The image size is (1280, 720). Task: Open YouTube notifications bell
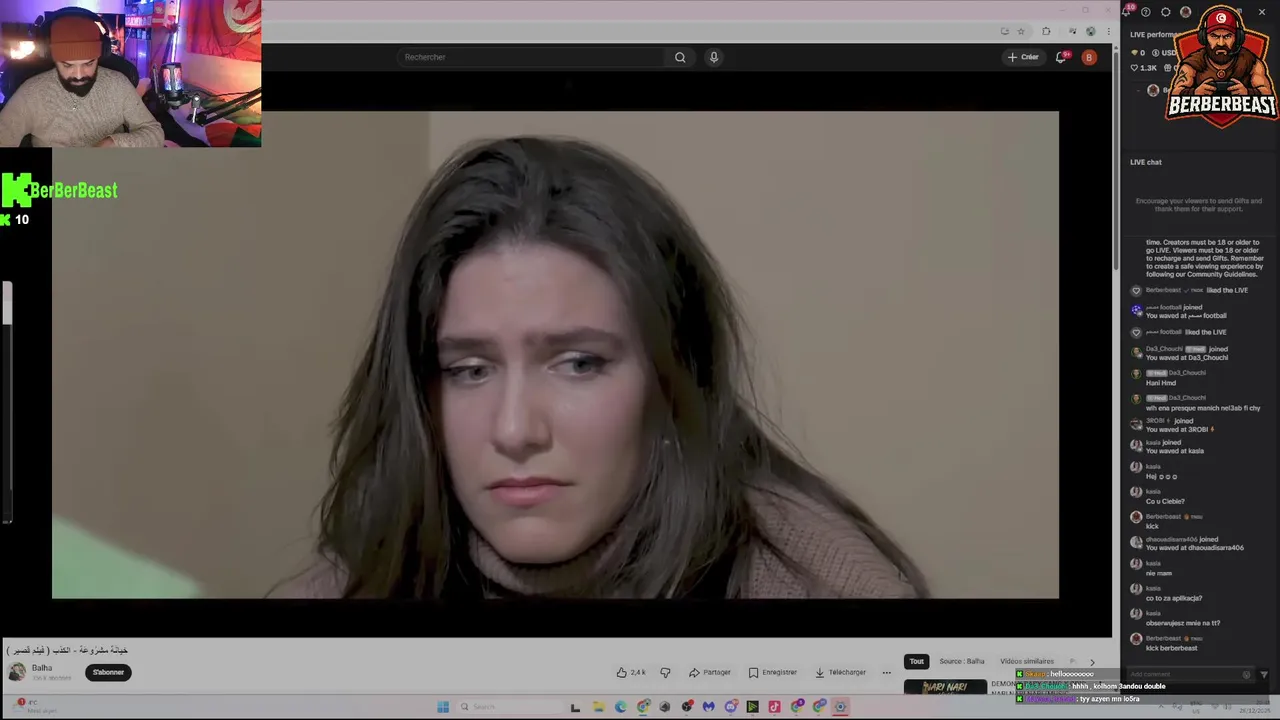[x=1062, y=57]
